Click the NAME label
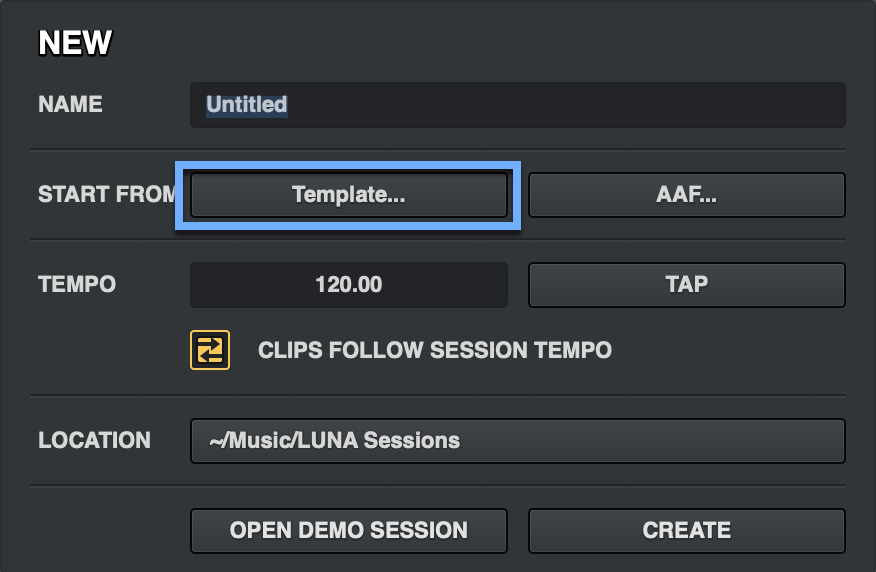The image size is (876, 572). 70,105
